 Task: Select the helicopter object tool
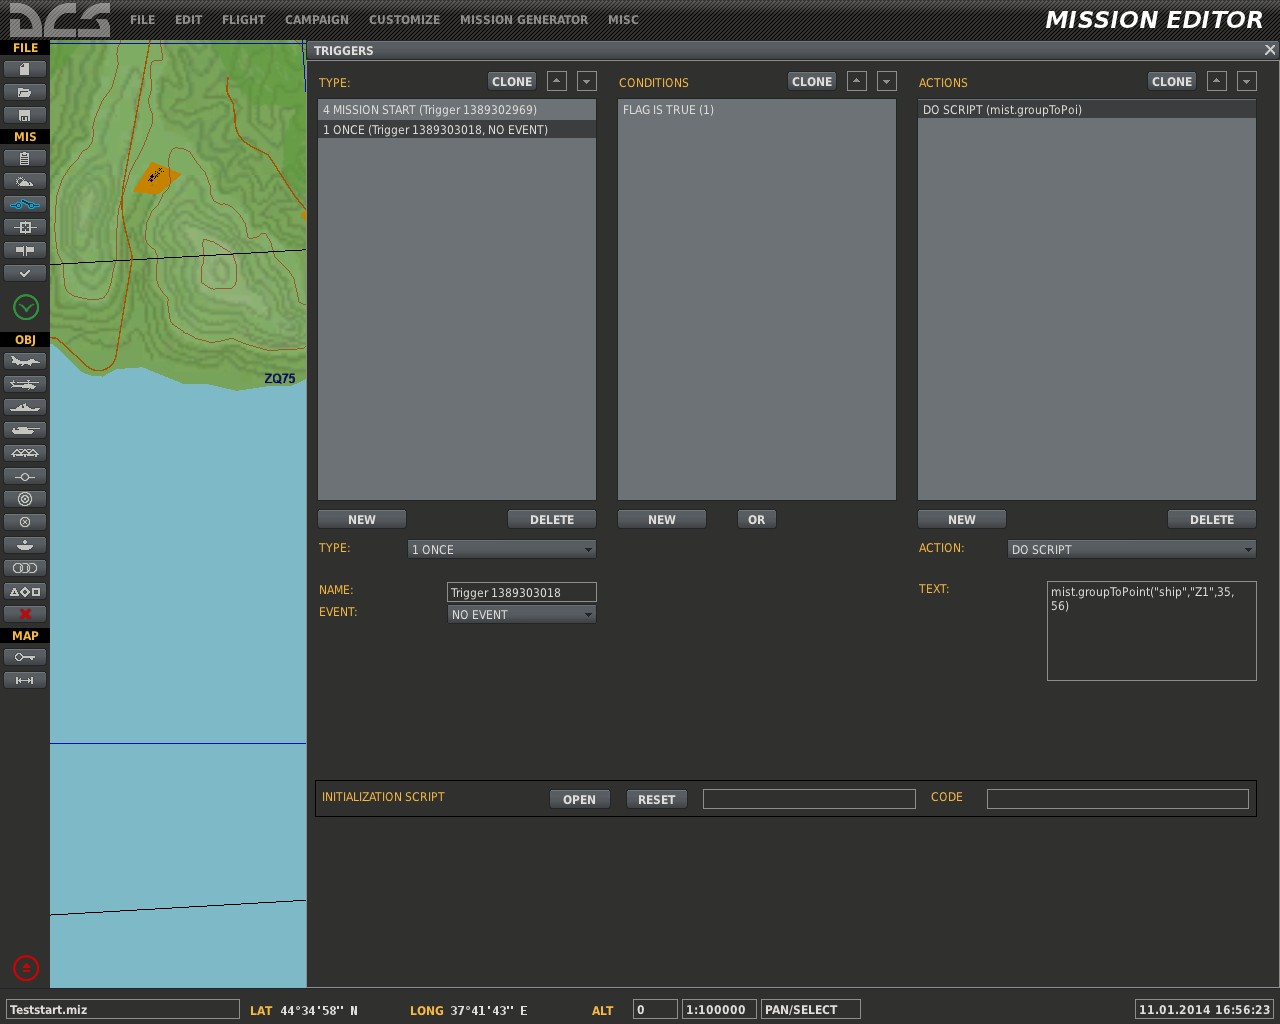click(x=25, y=384)
